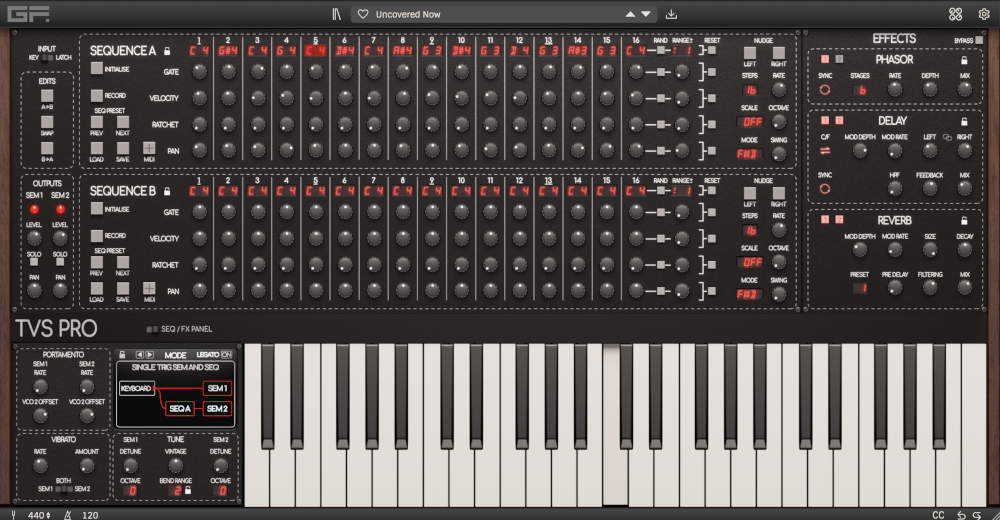Click the undo arrow in status bar

(x=961, y=515)
